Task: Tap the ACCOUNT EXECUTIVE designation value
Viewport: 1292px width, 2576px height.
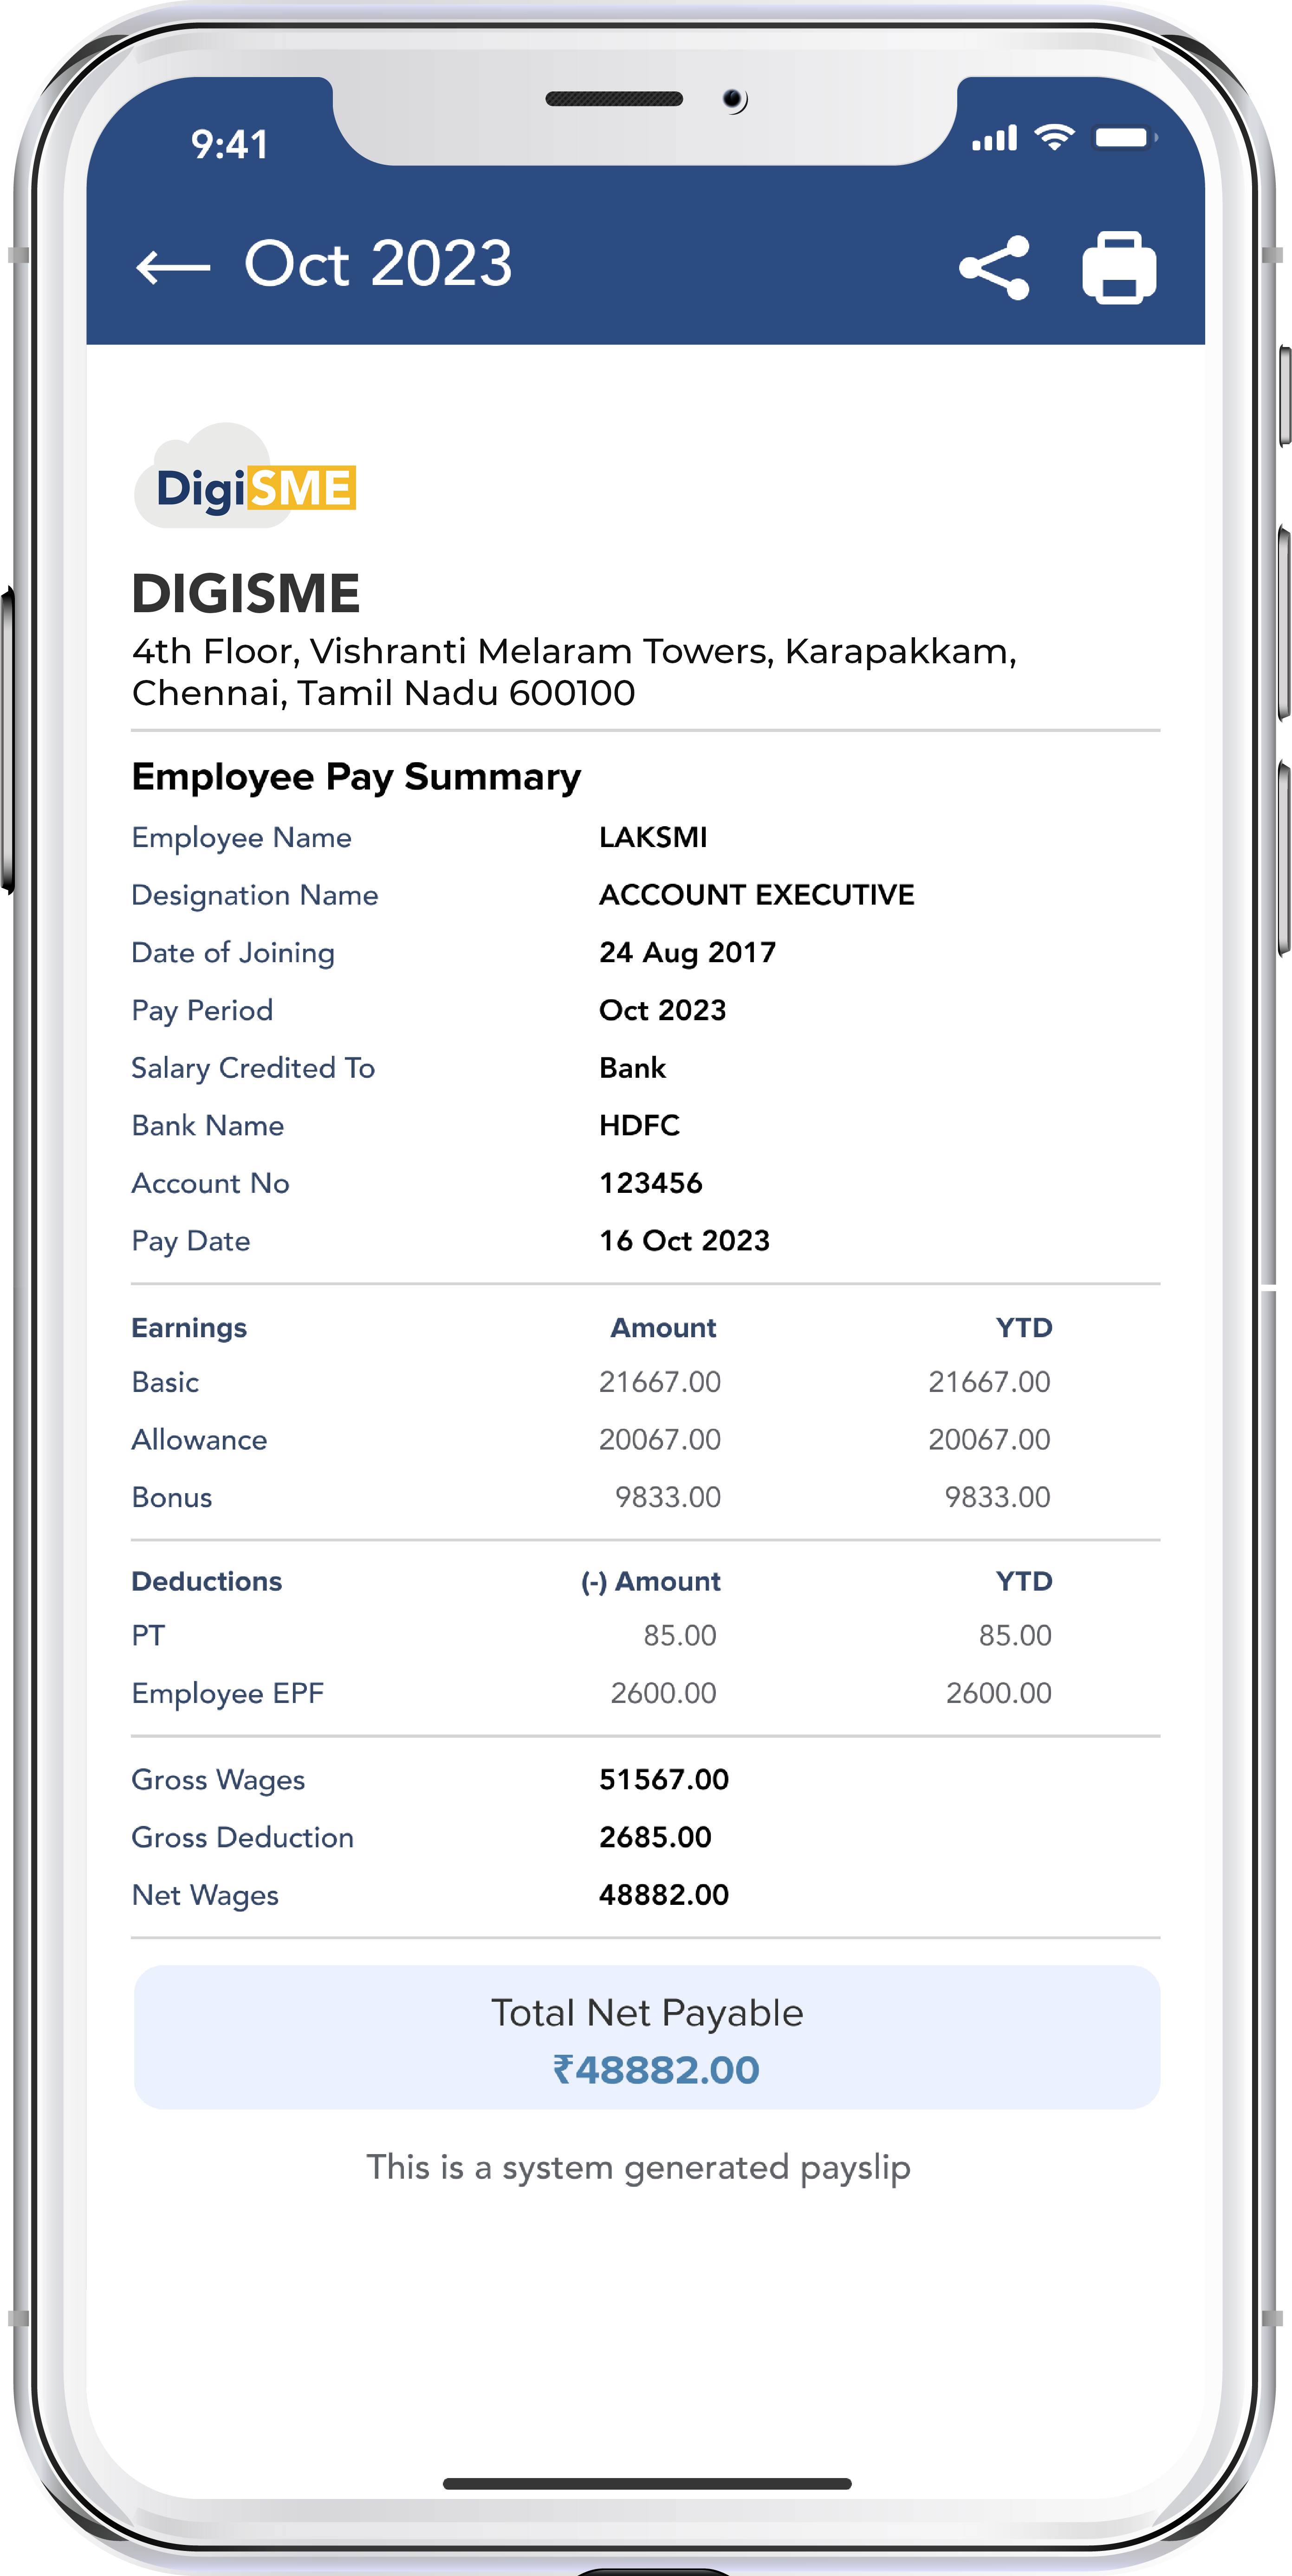Action: pyautogui.click(x=757, y=894)
